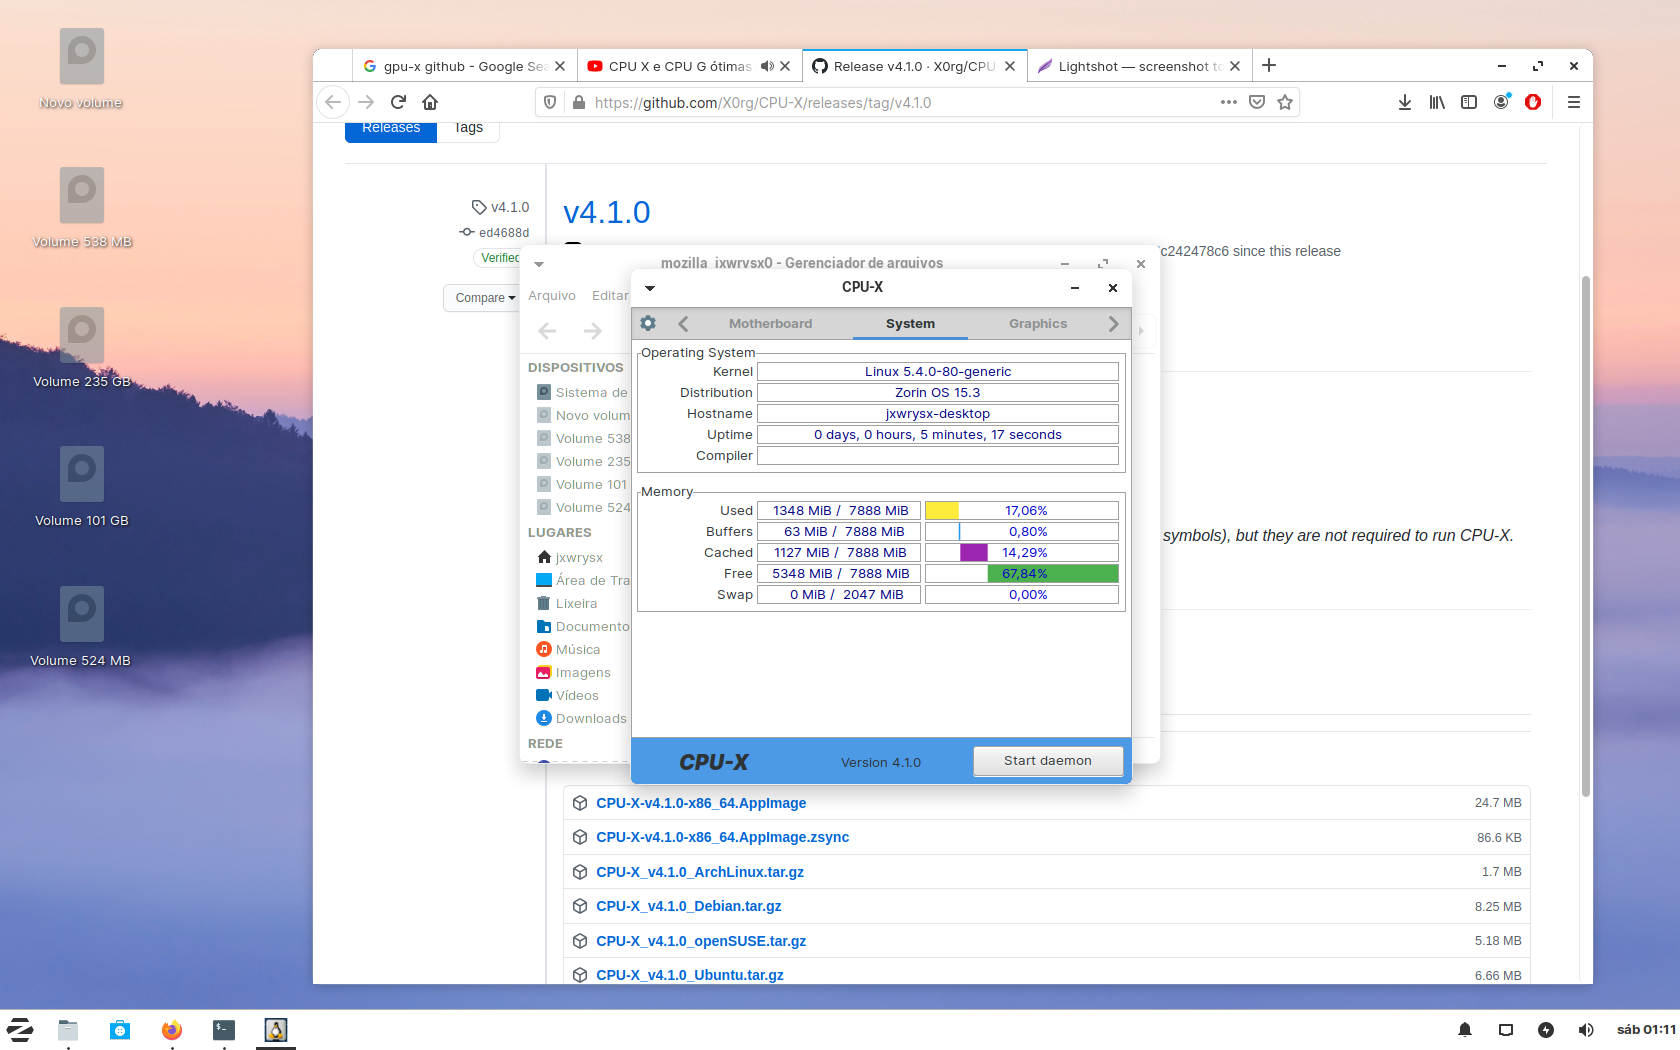Viewport: 1680px width, 1050px height.
Task: Open Software store from taskbar
Action: [120, 1029]
